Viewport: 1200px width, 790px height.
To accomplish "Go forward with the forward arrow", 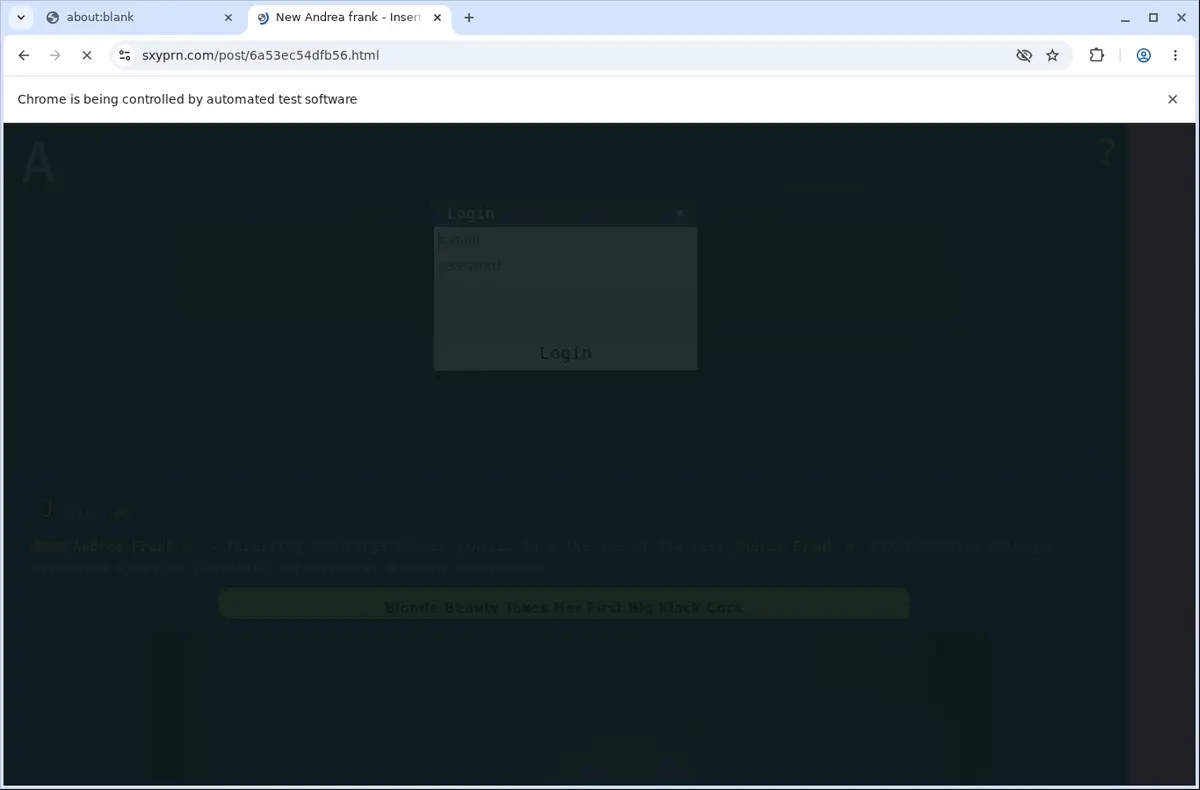I will click(55, 55).
